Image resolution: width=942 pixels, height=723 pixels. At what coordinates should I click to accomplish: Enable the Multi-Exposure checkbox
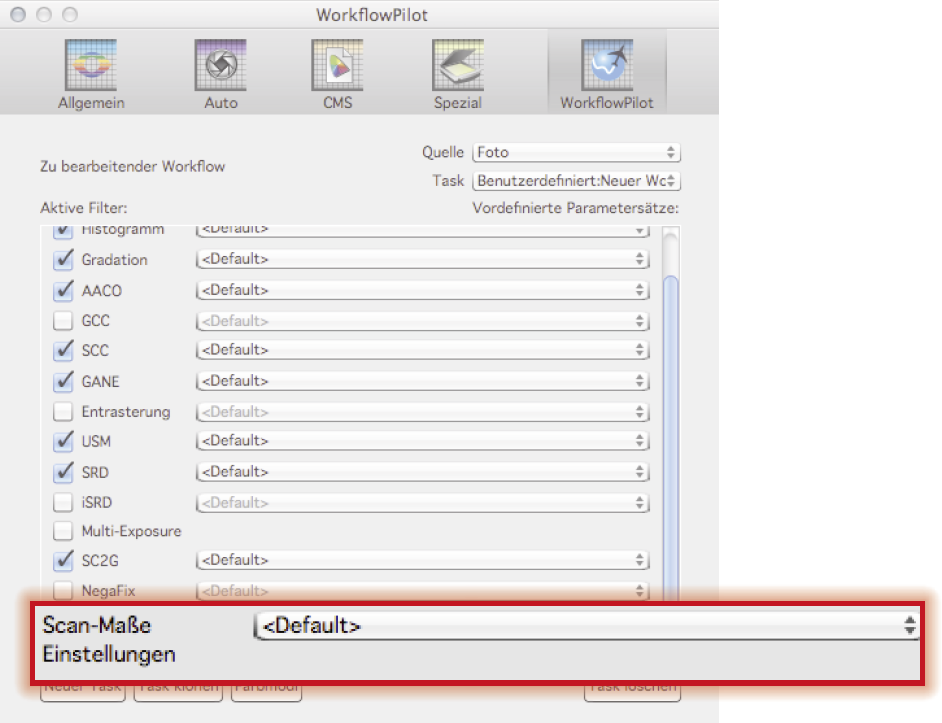coord(63,531)
